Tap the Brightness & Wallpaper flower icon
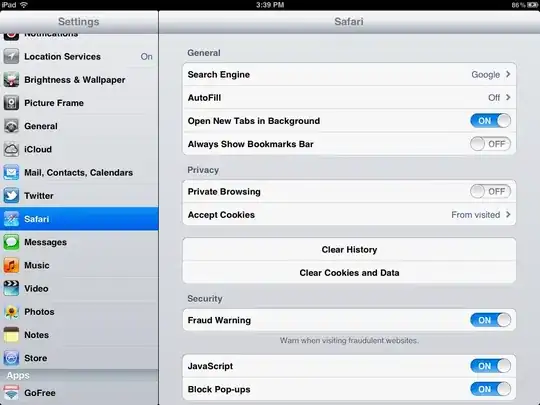 11,80
